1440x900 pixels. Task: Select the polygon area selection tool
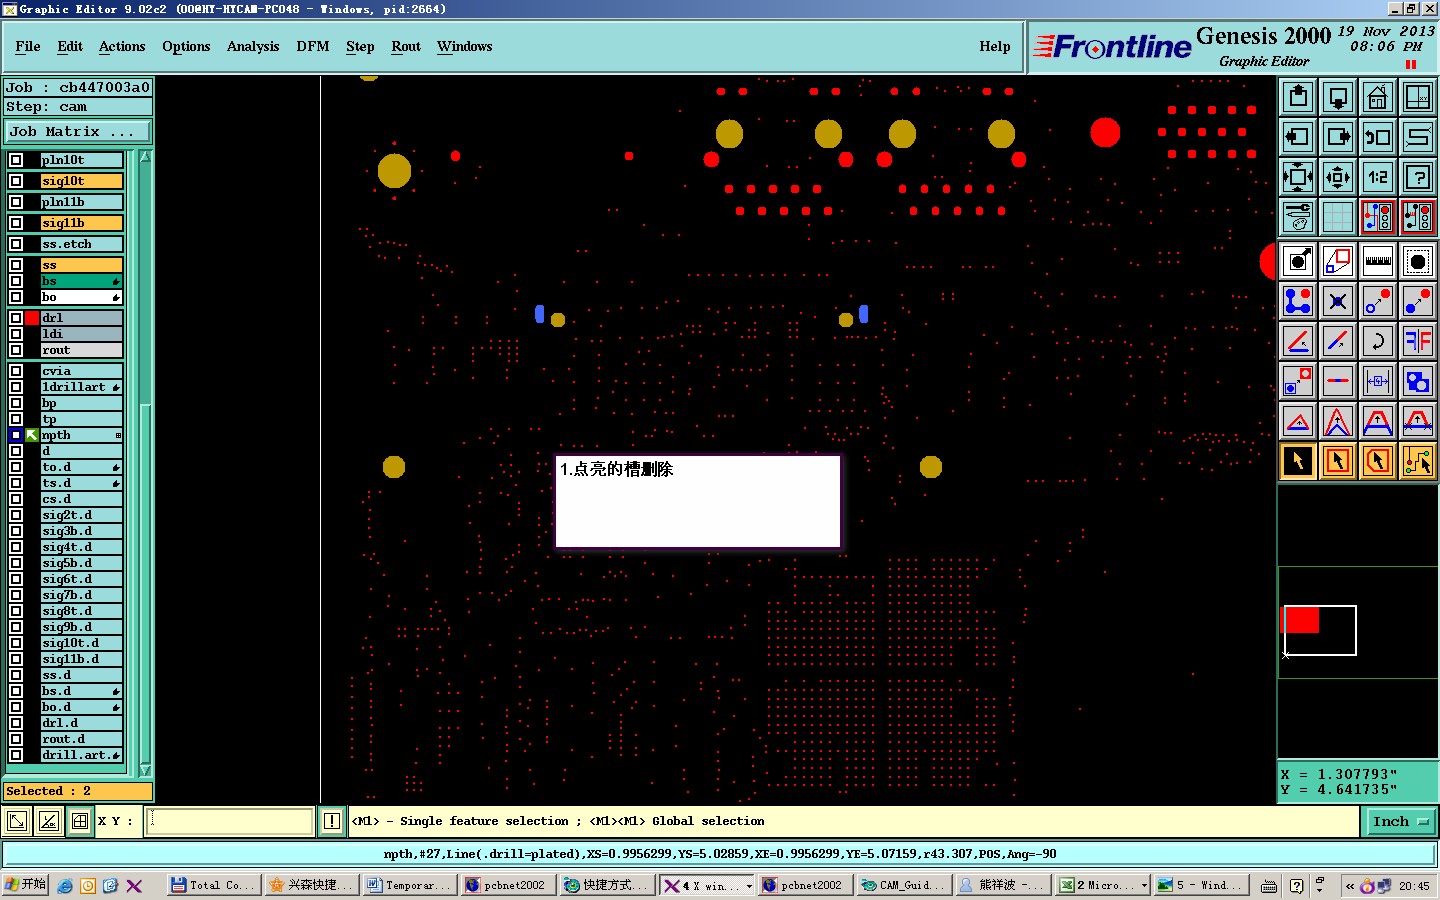1378,461
